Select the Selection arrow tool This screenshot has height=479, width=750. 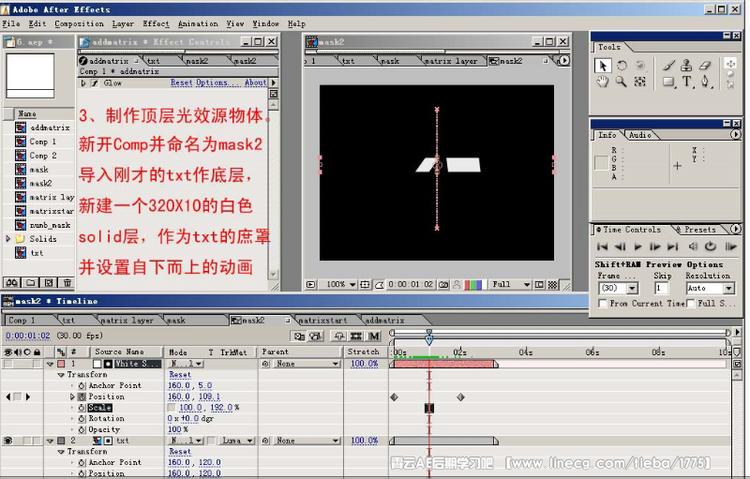tap(602, 66)
